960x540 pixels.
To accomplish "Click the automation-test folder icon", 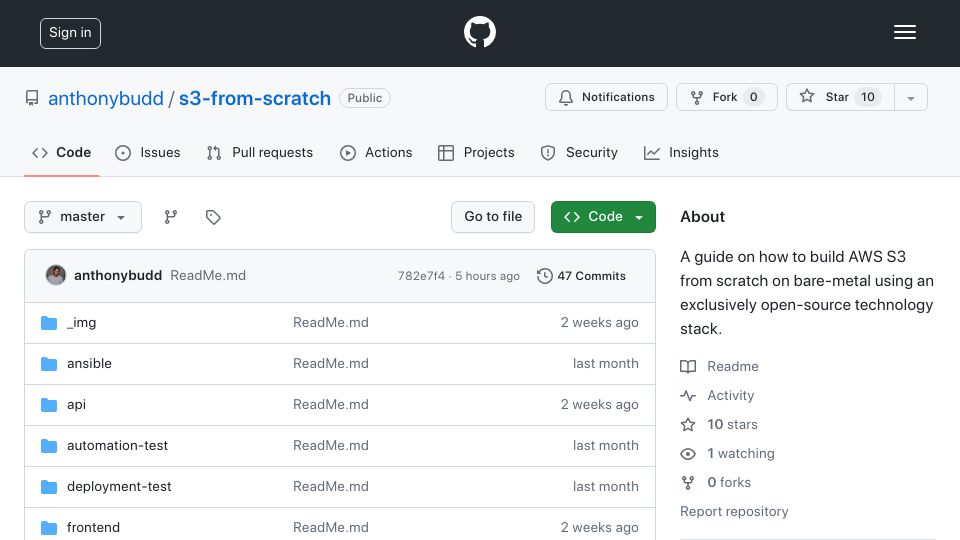I will pos(49,446).
